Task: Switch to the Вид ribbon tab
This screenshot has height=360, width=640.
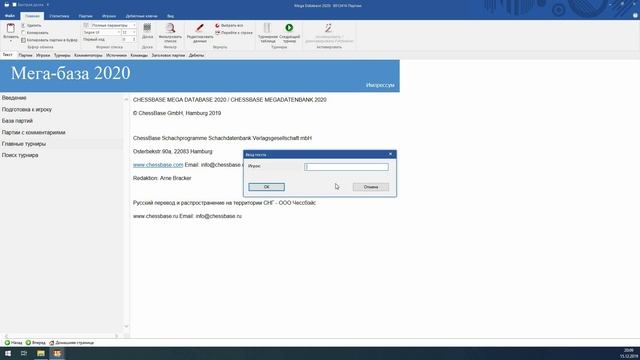Action: click(170, 16)
